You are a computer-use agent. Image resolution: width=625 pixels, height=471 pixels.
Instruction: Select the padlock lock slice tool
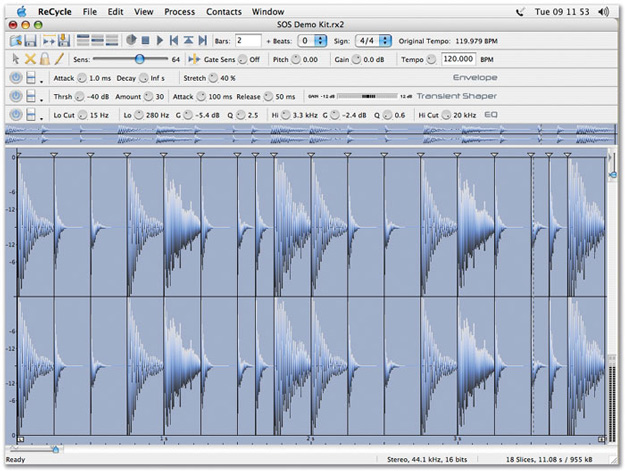[x=45, y=59]
